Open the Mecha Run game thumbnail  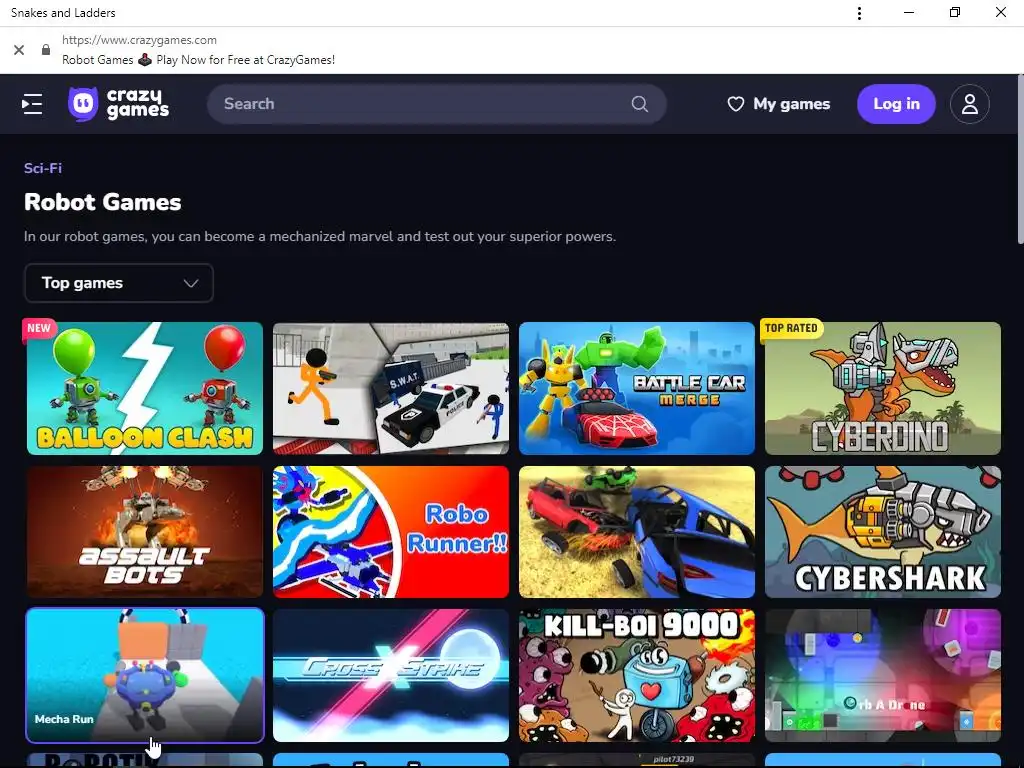(x=144, y=675)
